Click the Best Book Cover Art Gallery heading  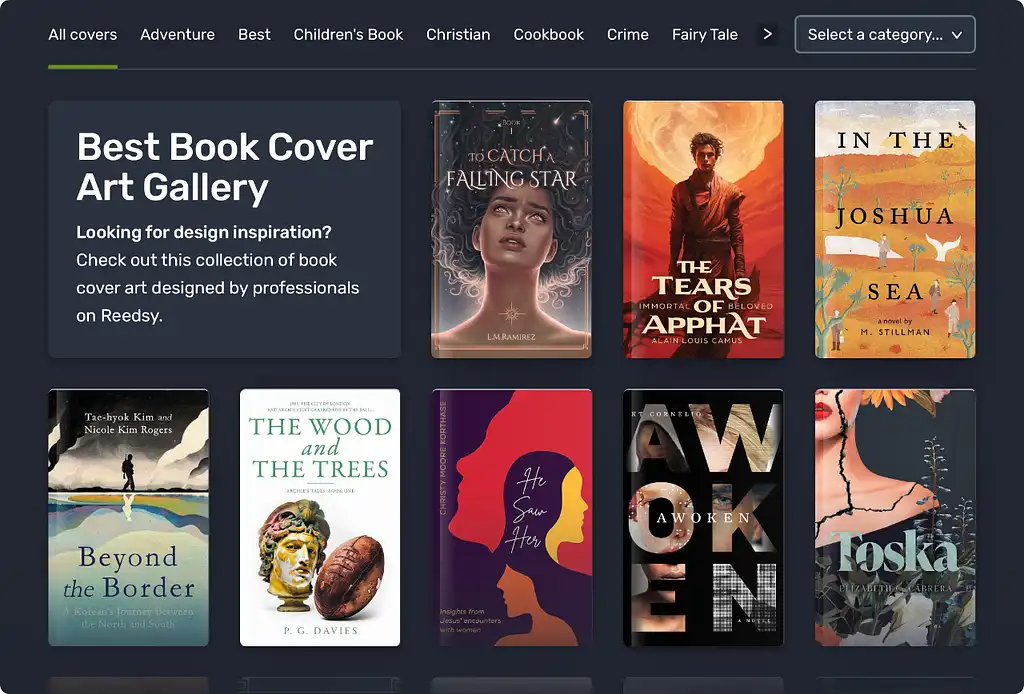point(224,167)
